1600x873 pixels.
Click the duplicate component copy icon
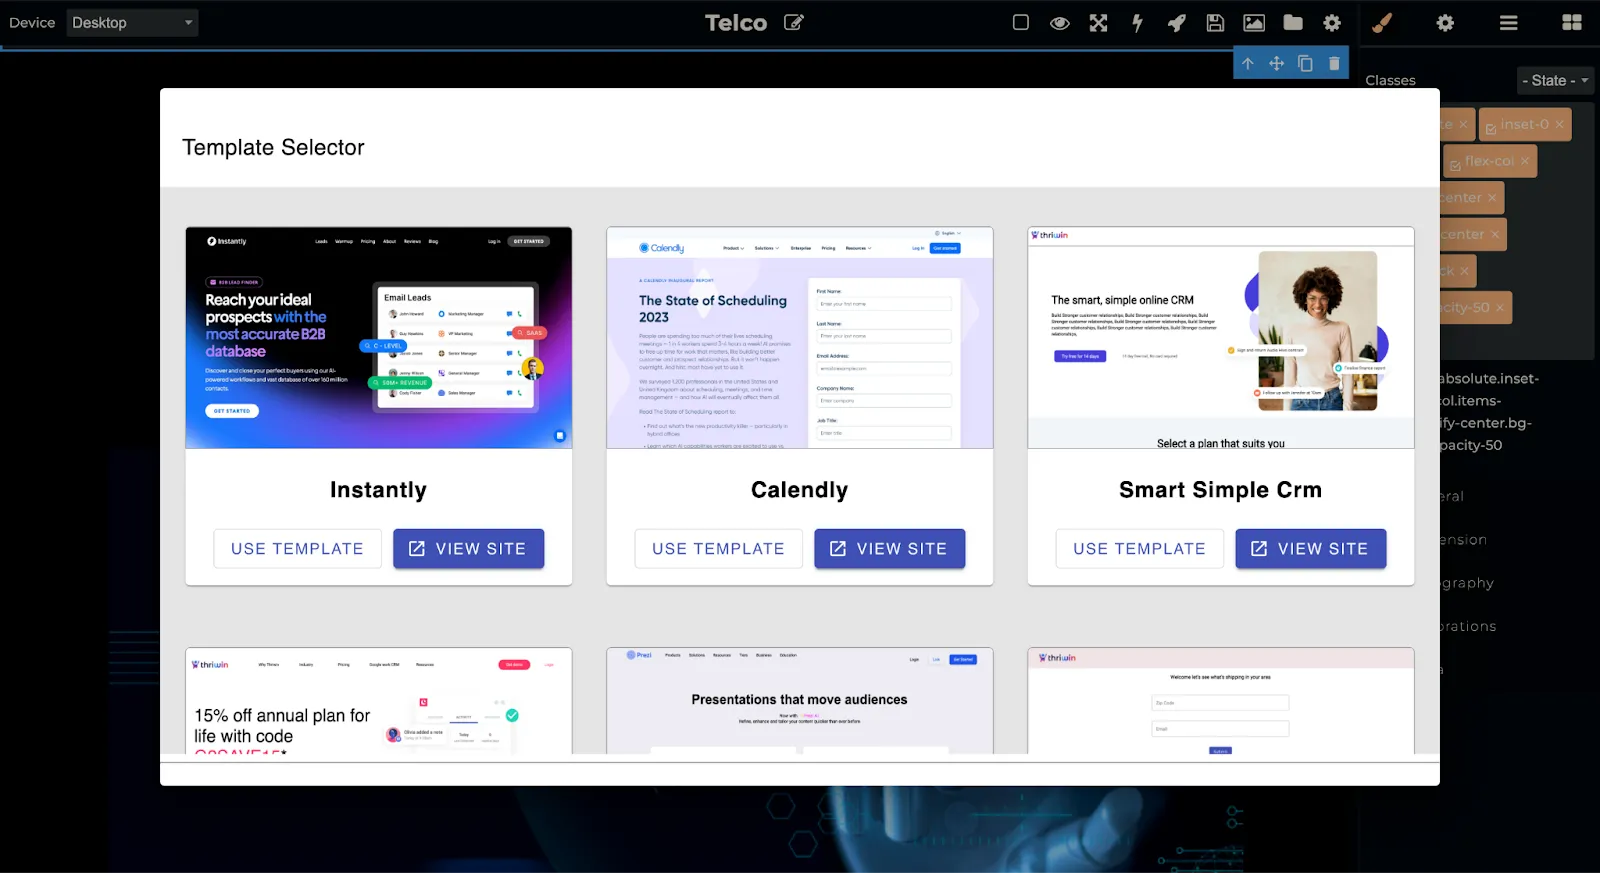(x=1305, y=63)
